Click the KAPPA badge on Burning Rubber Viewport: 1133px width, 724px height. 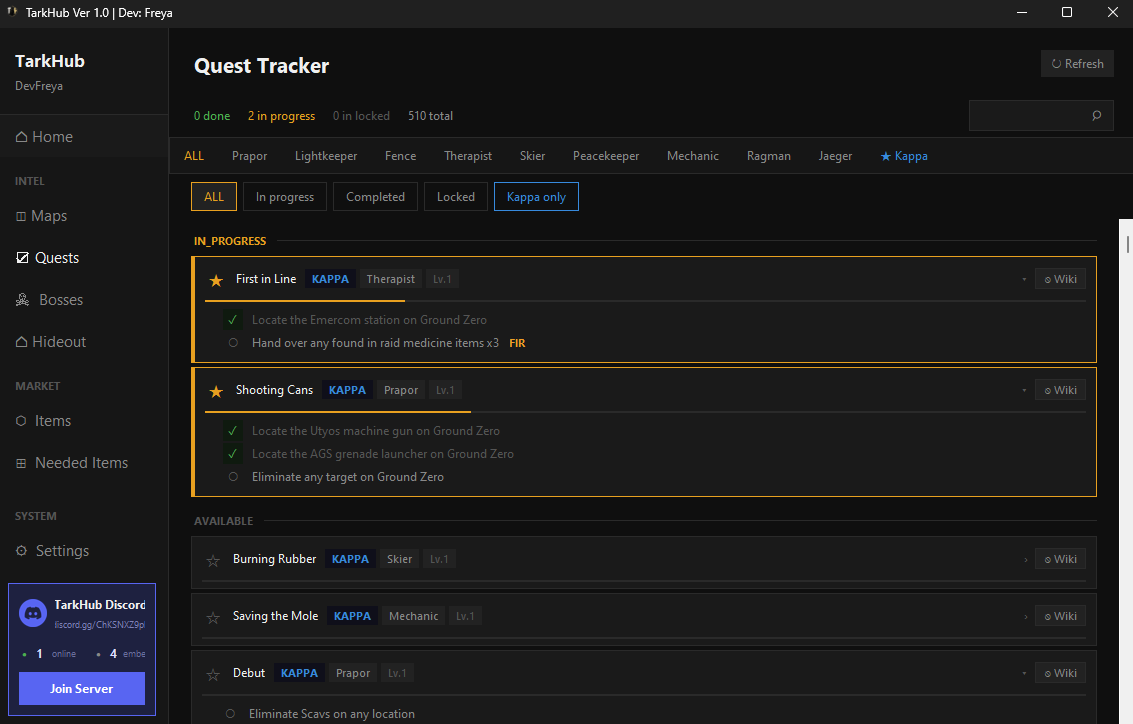click(x=350, y=559)
